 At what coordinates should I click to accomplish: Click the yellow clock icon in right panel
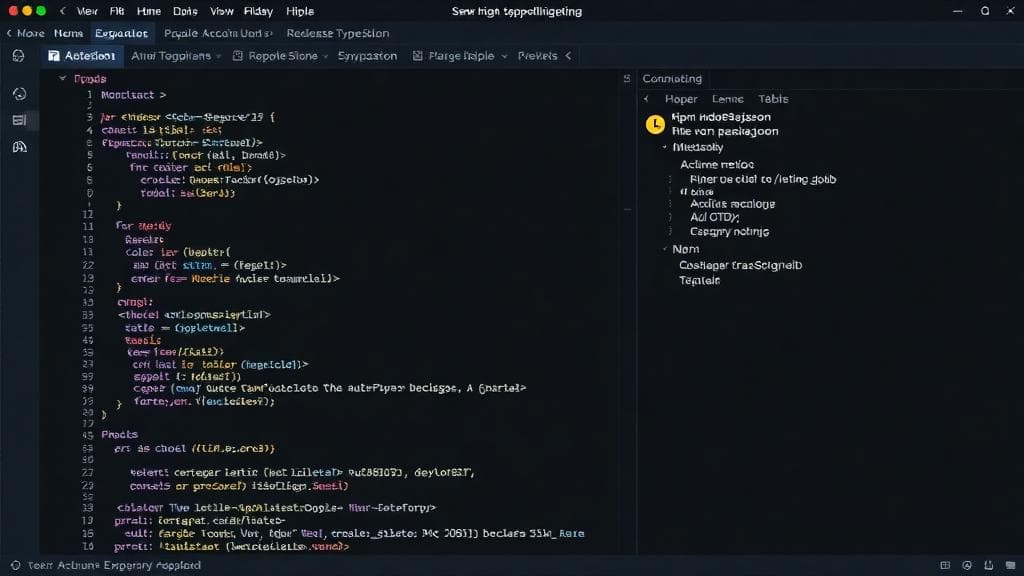[x=654, y=124]
